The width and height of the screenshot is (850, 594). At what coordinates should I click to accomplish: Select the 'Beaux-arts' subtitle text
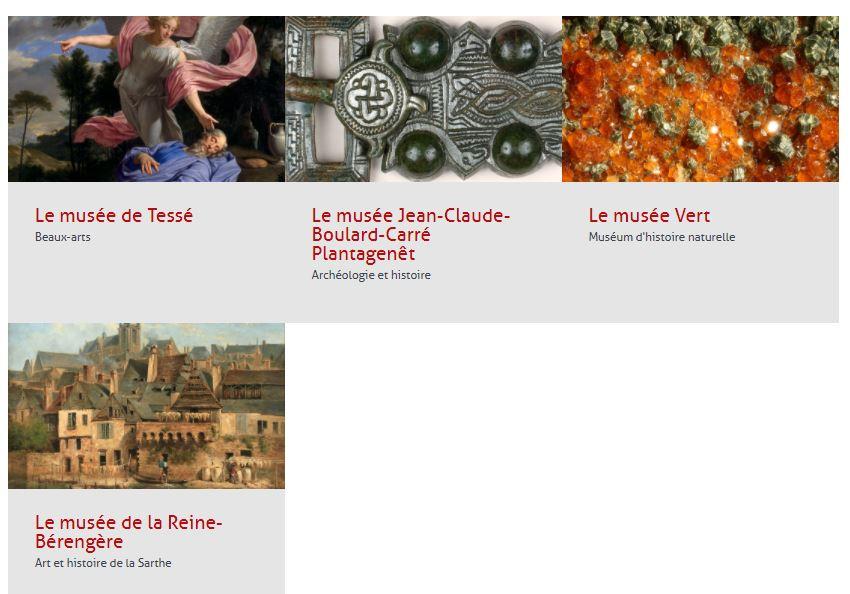(x=63, y=237)
